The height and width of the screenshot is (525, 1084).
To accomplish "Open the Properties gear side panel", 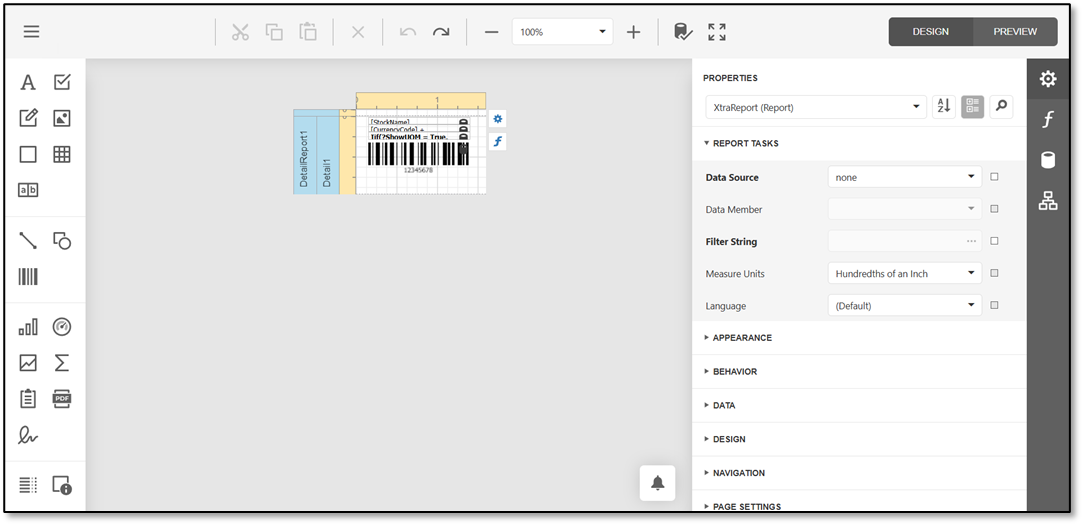I will 1048,79.
